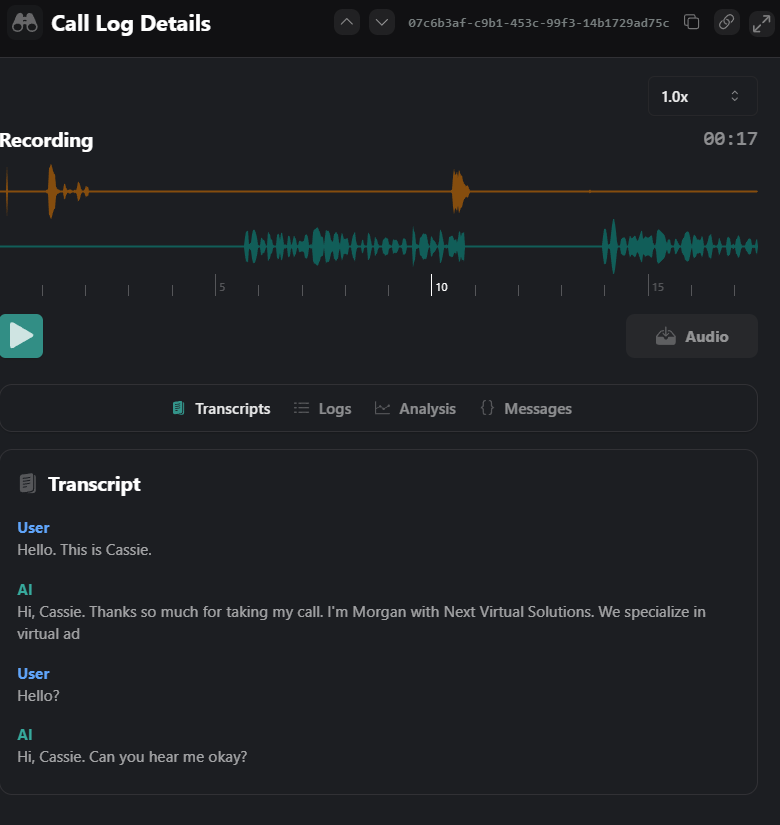The height and width of the screenshot is (825, 780).
Task: Click the 15 second timeline marker
Action: point(658,287)
